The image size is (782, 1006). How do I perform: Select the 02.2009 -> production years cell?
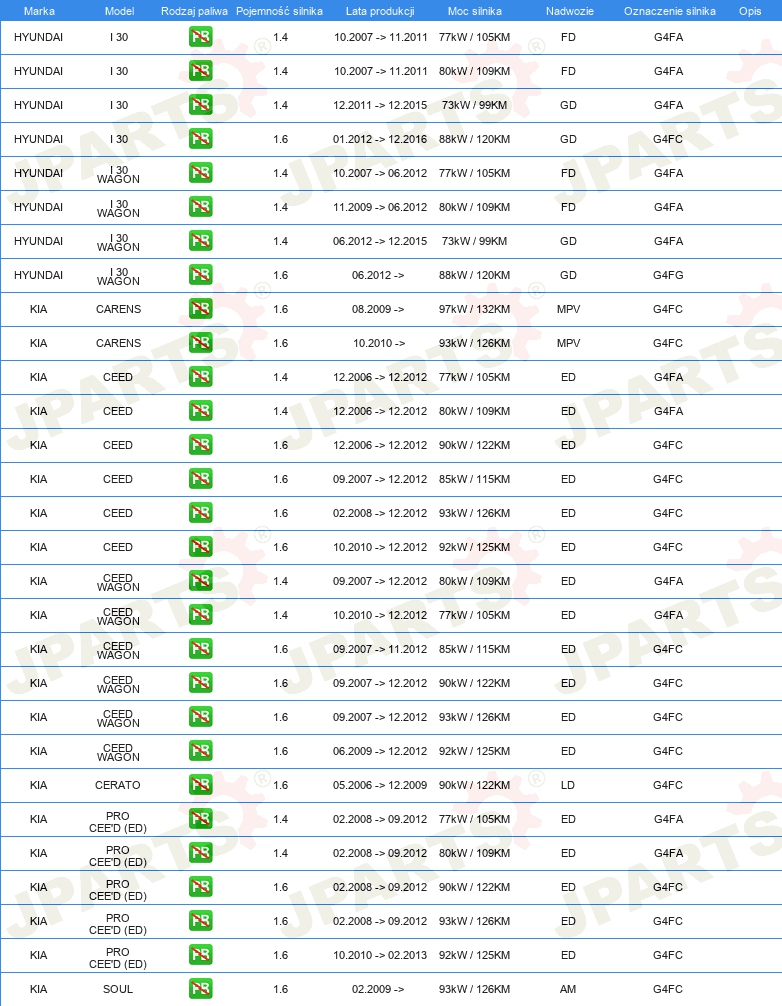click(378, 989)
